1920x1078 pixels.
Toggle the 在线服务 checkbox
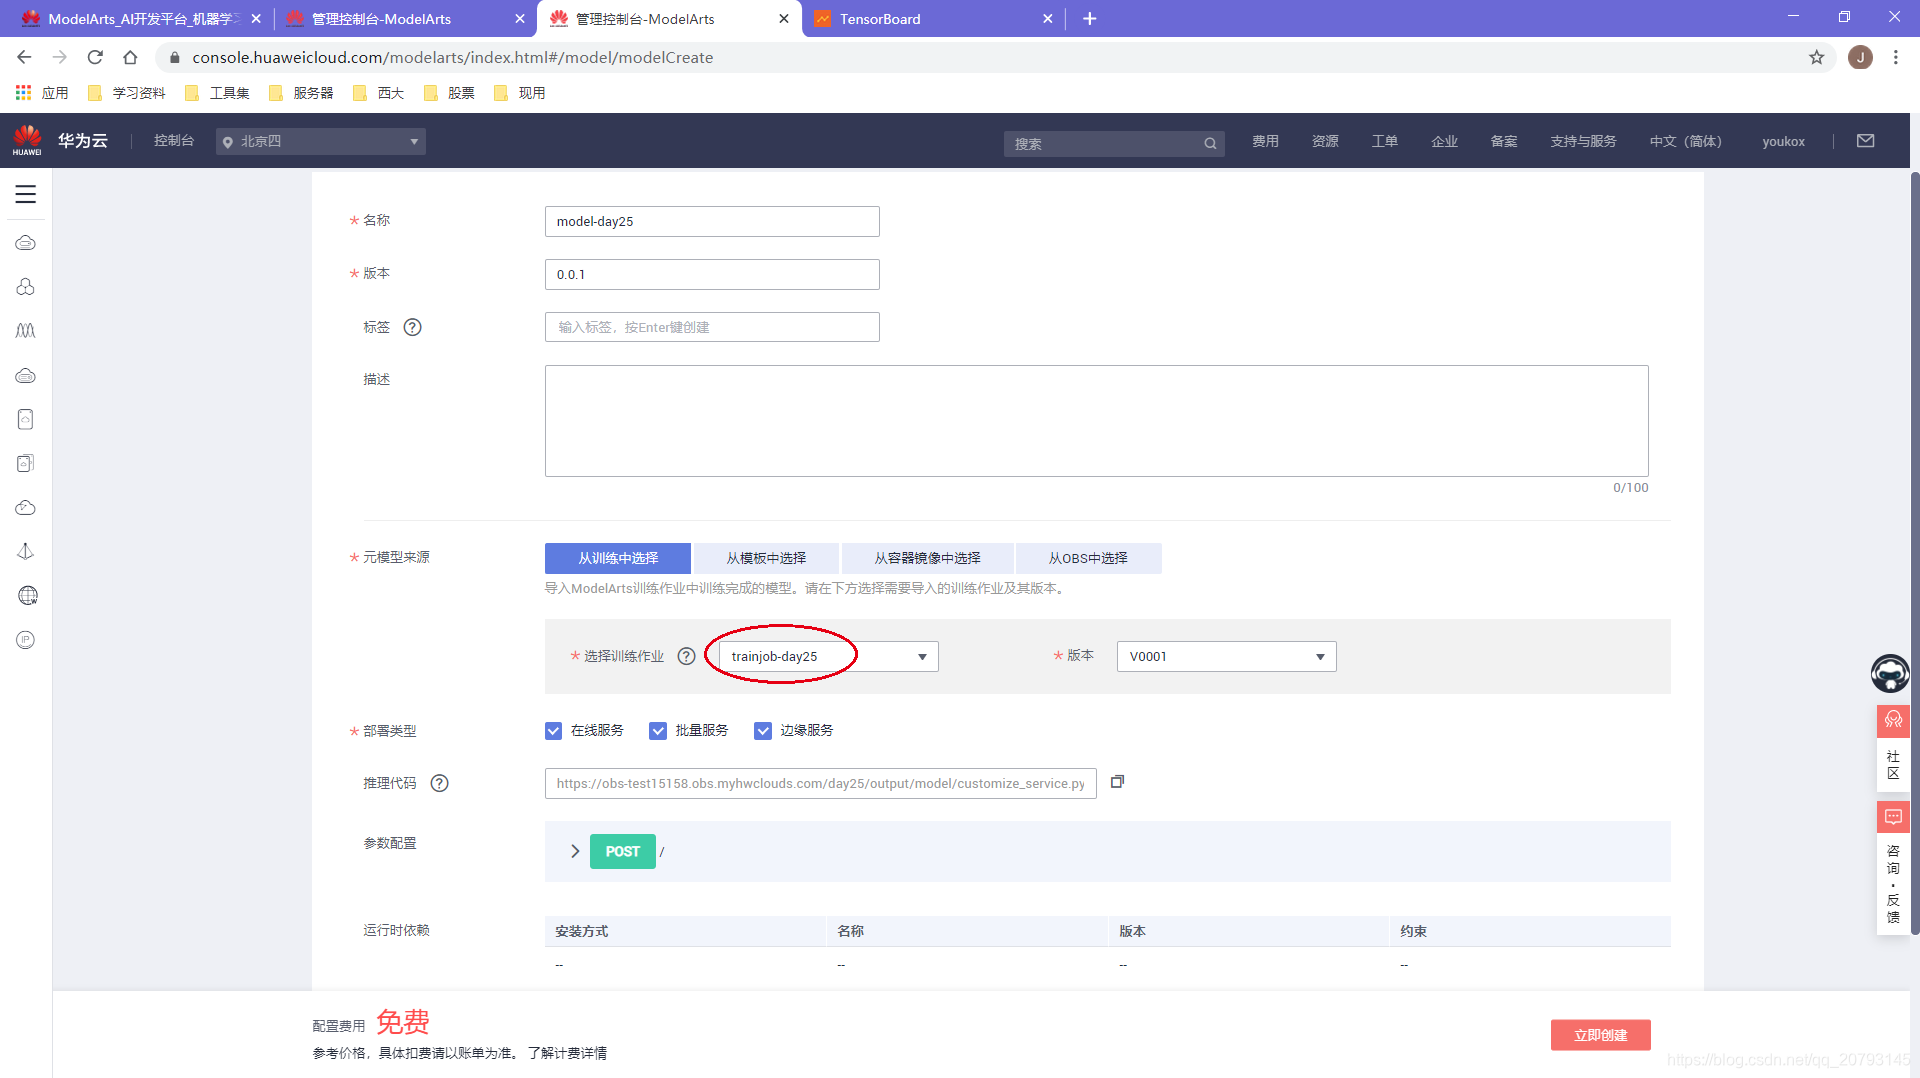point(553,731)
